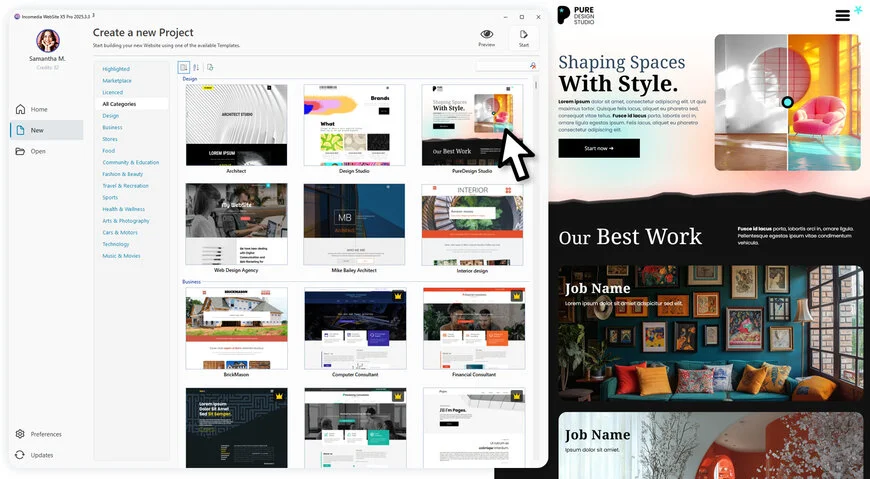Screen dimensions: 870x479
Task: Select the Arts & Photography category
Action: 126,220
